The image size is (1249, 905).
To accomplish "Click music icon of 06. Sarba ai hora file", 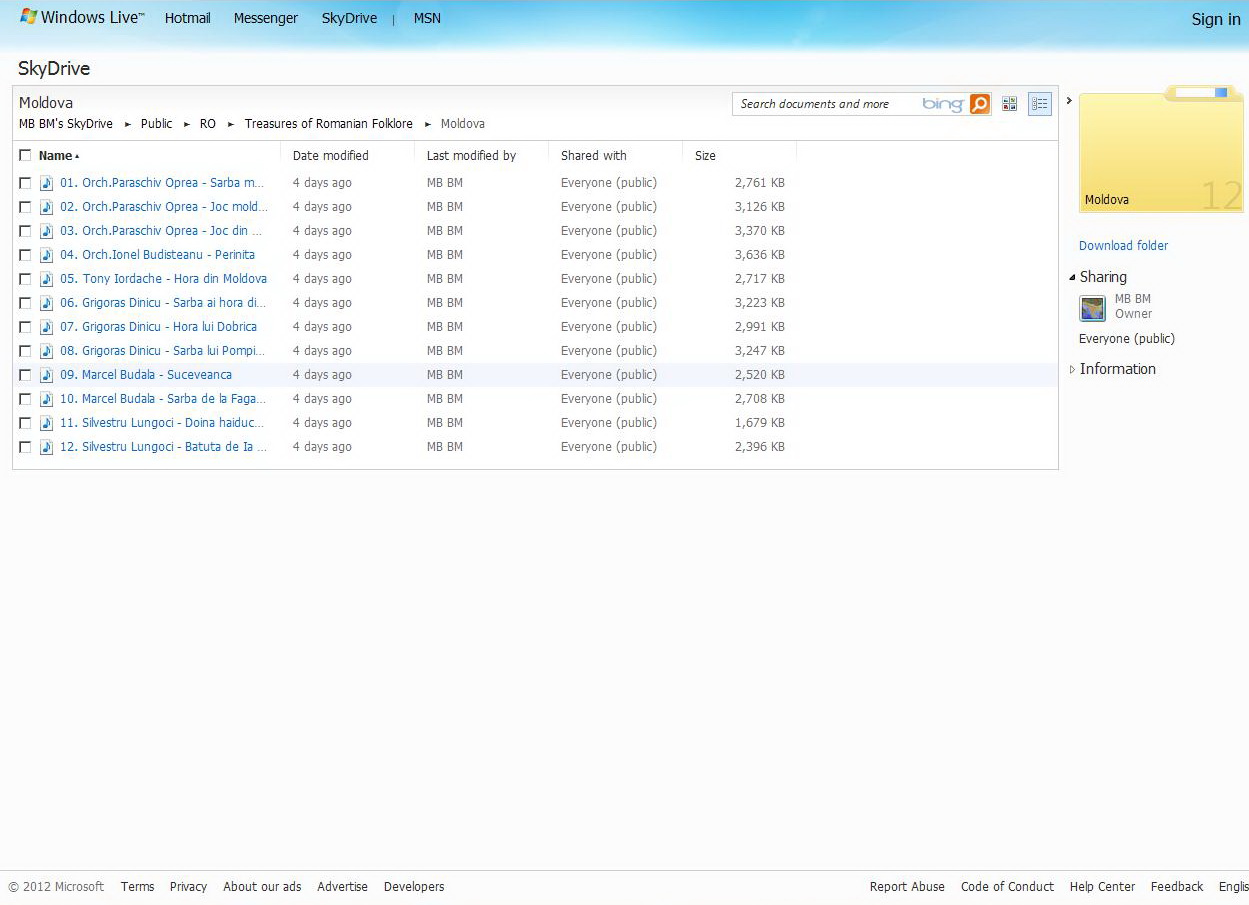I will point(46,303).
